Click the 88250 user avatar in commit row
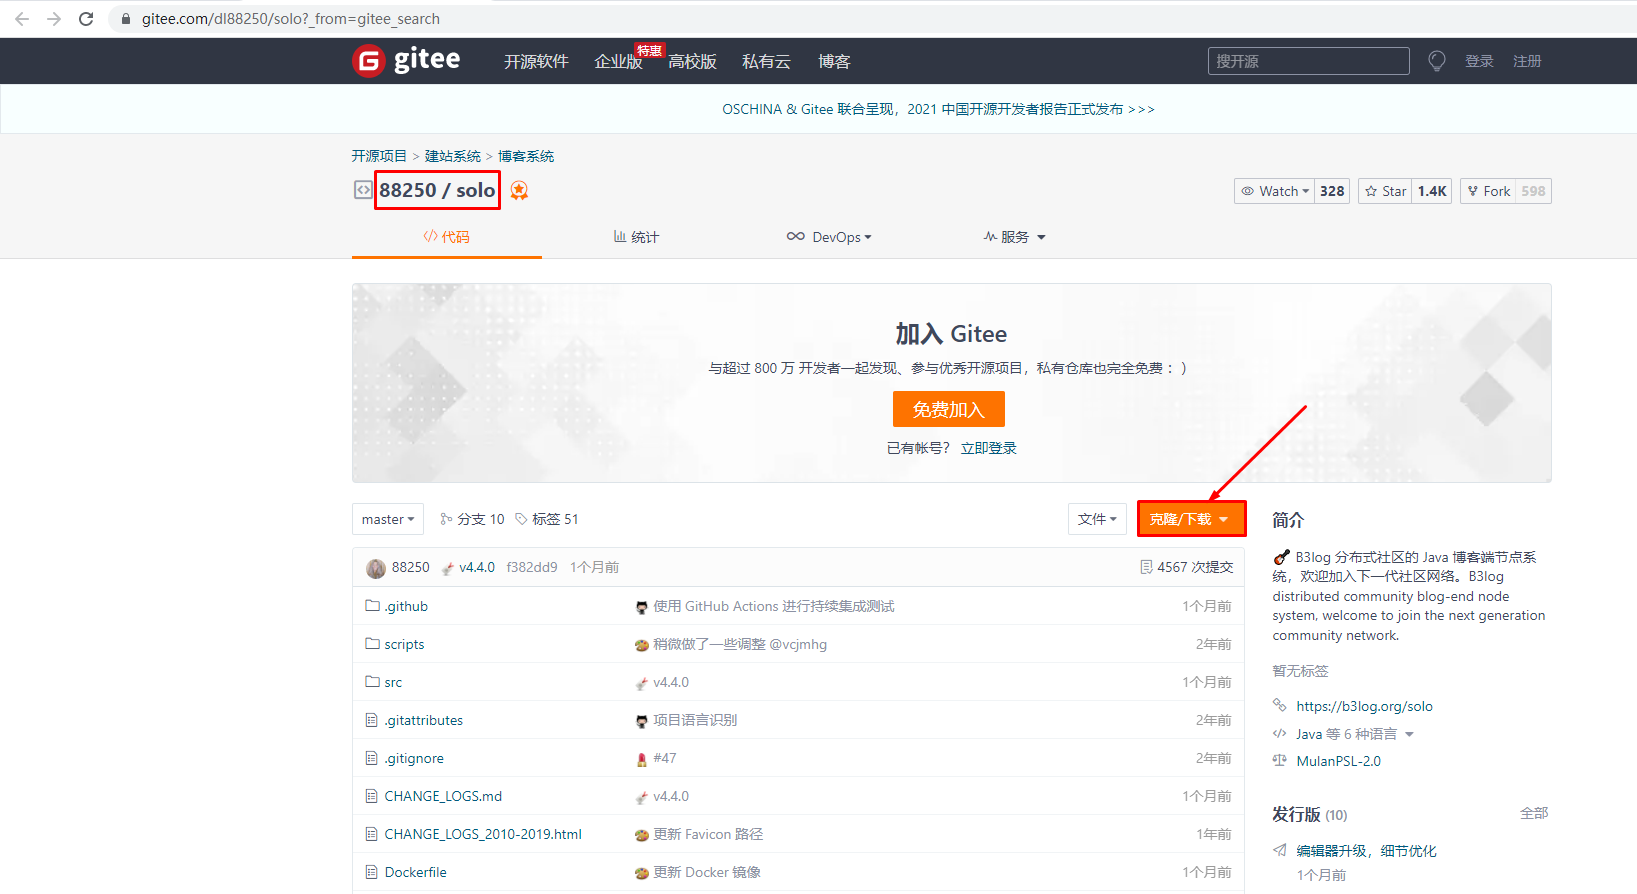Screen dimensions: 1637x894 pyautogui.click(x=376, y=568)
